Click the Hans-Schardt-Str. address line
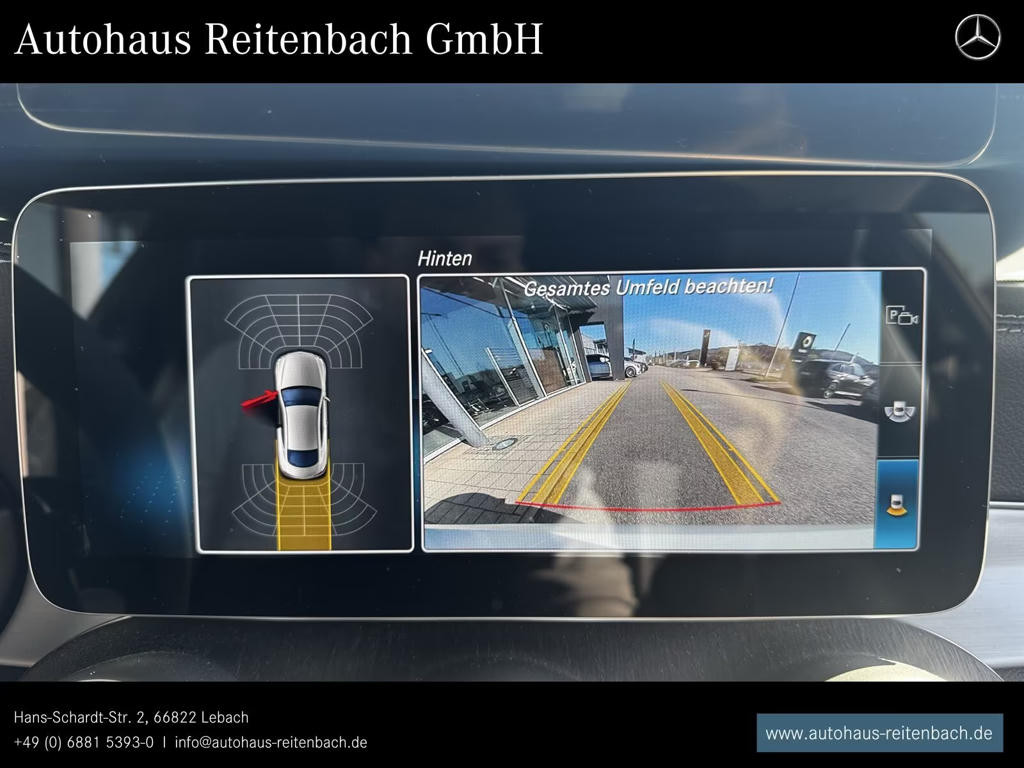This screenshot has width=1024, height=768. (131, 717)
